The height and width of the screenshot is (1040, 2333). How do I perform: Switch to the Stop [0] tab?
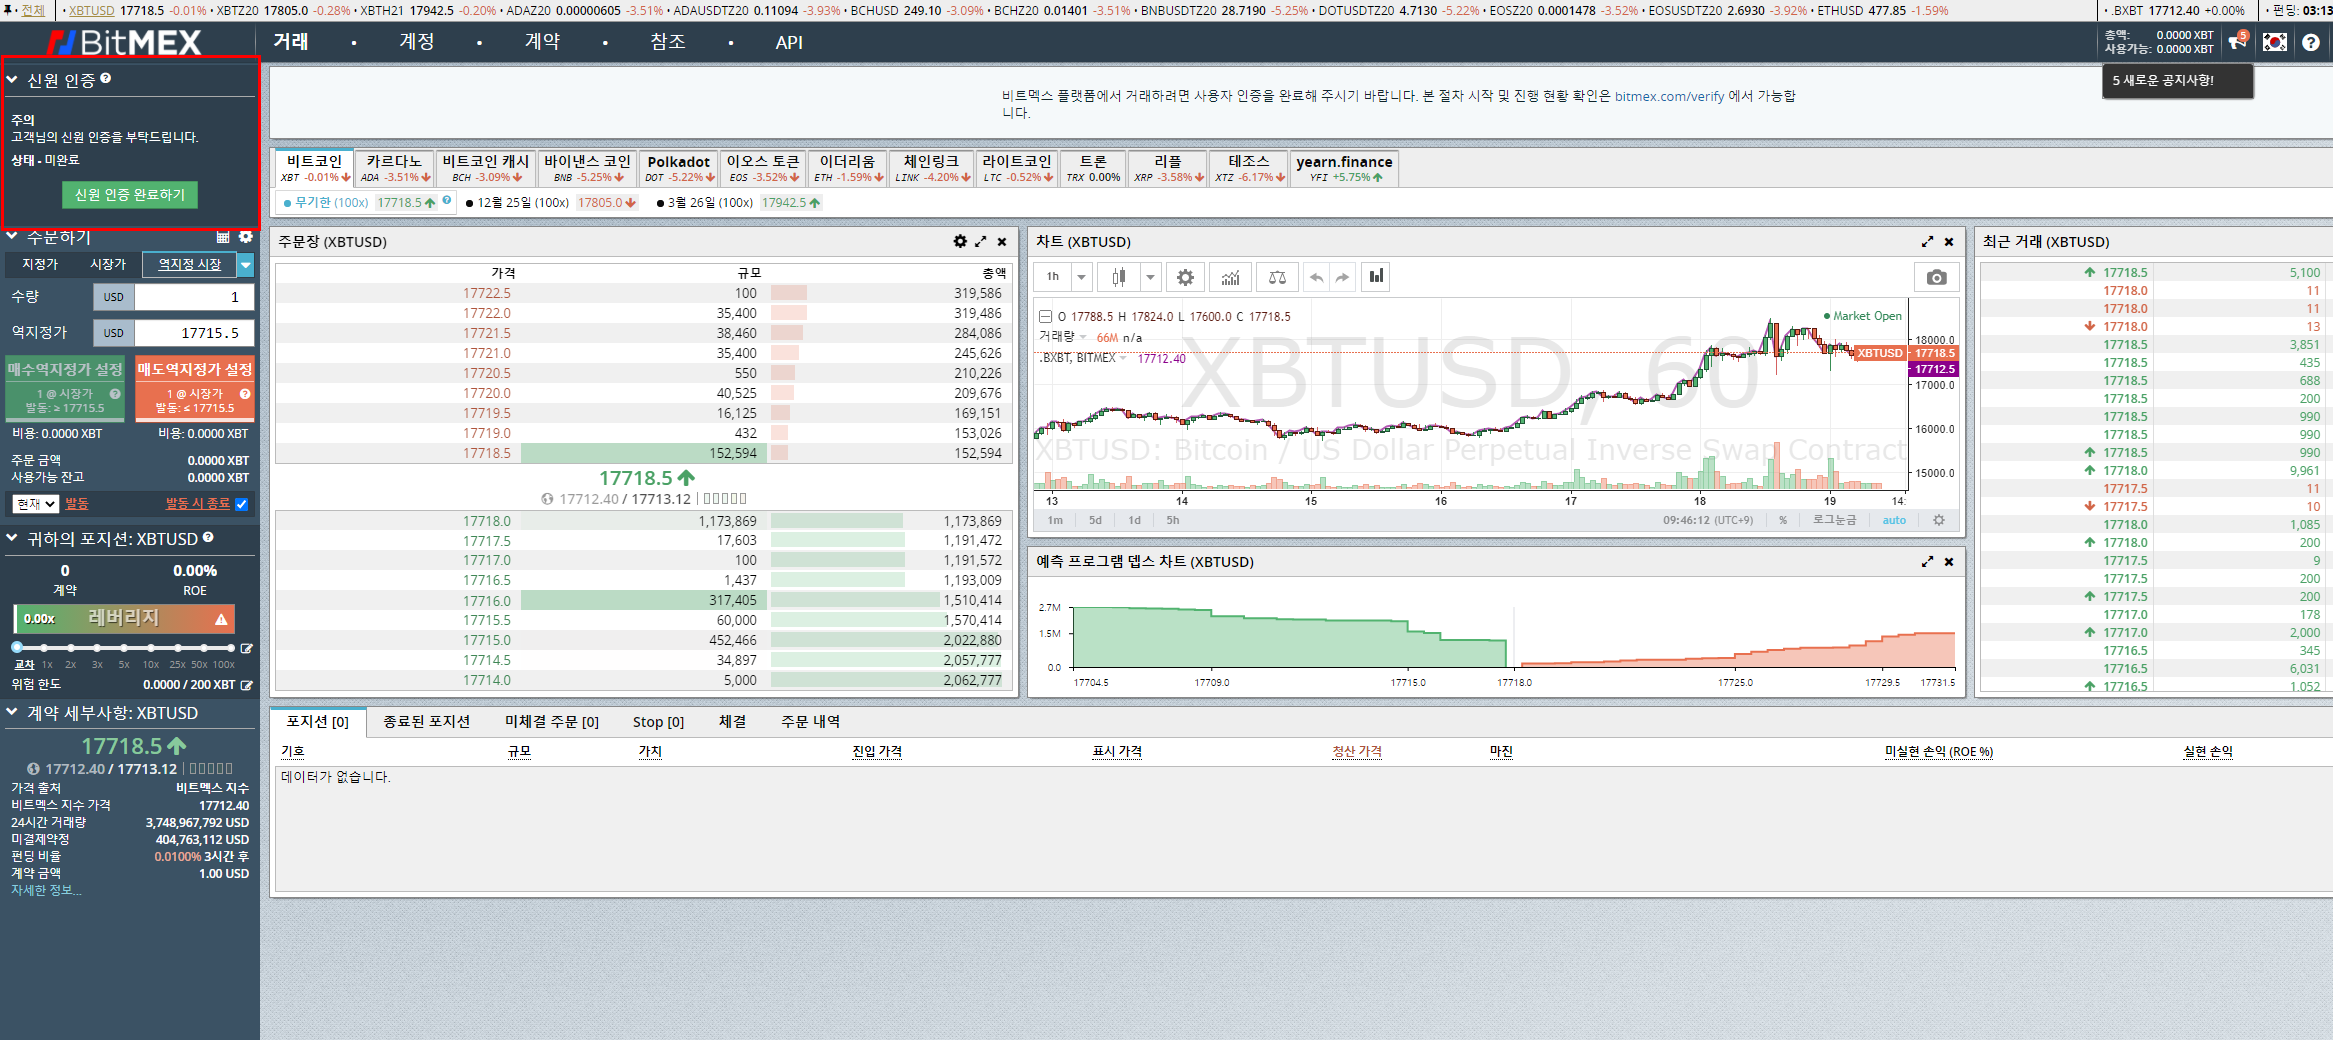coord(658,722)
